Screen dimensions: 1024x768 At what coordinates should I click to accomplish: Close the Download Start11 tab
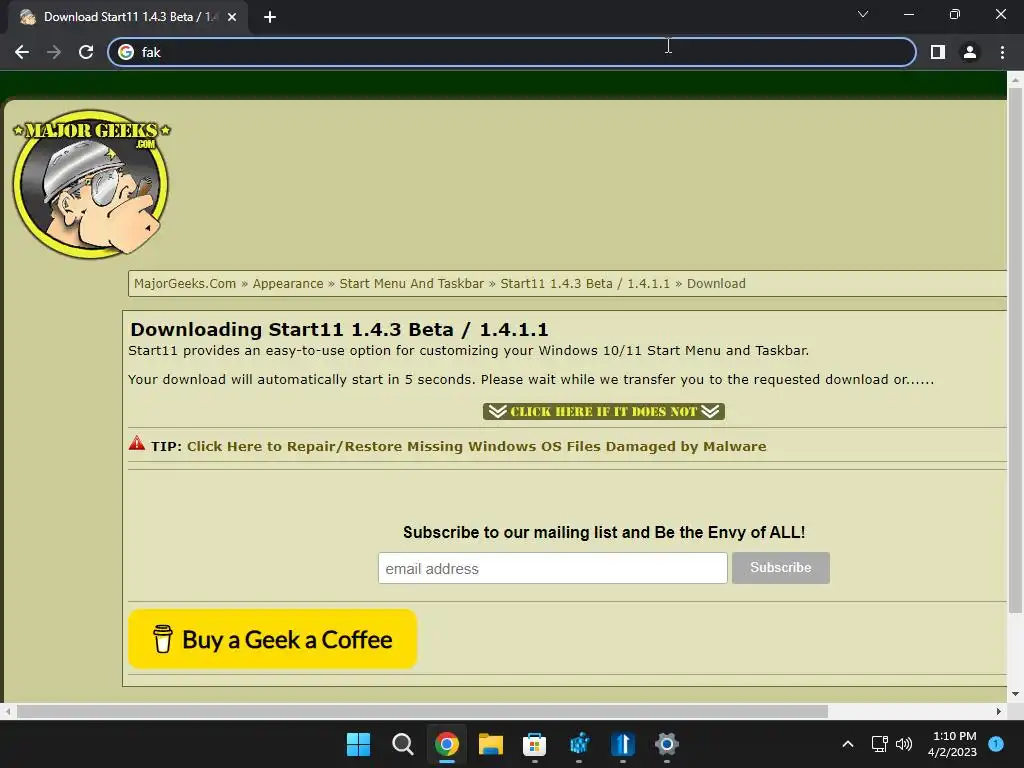(x=232, y=17)
